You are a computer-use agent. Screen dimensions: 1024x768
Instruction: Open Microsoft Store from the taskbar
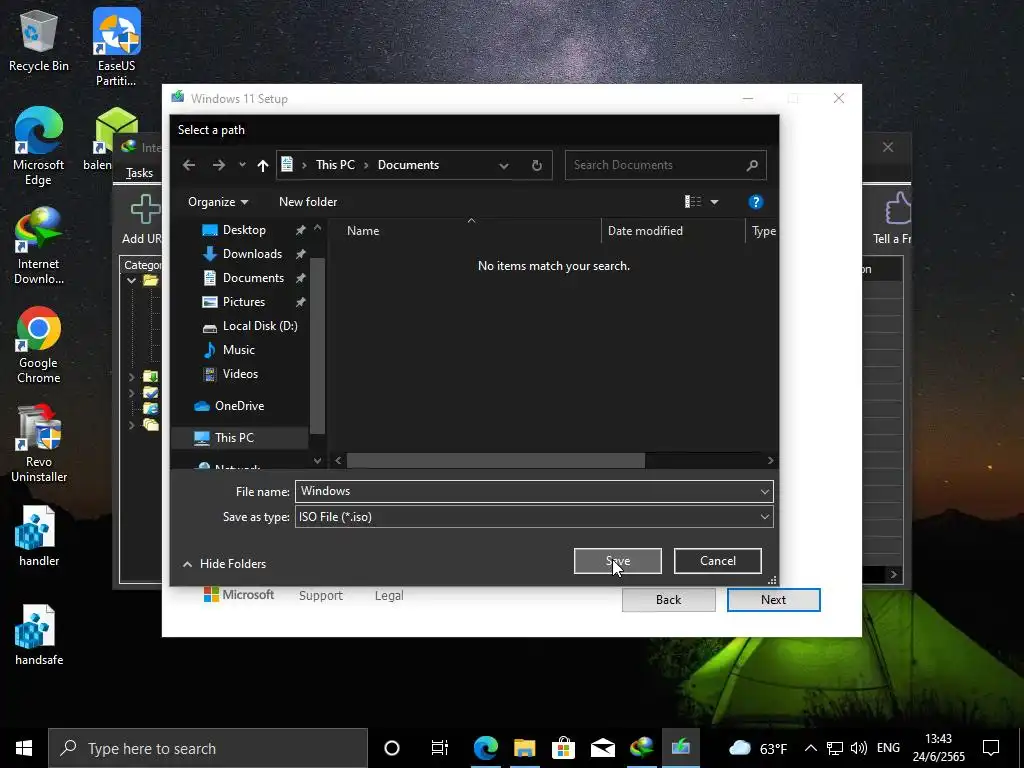(x=563, y=748)
